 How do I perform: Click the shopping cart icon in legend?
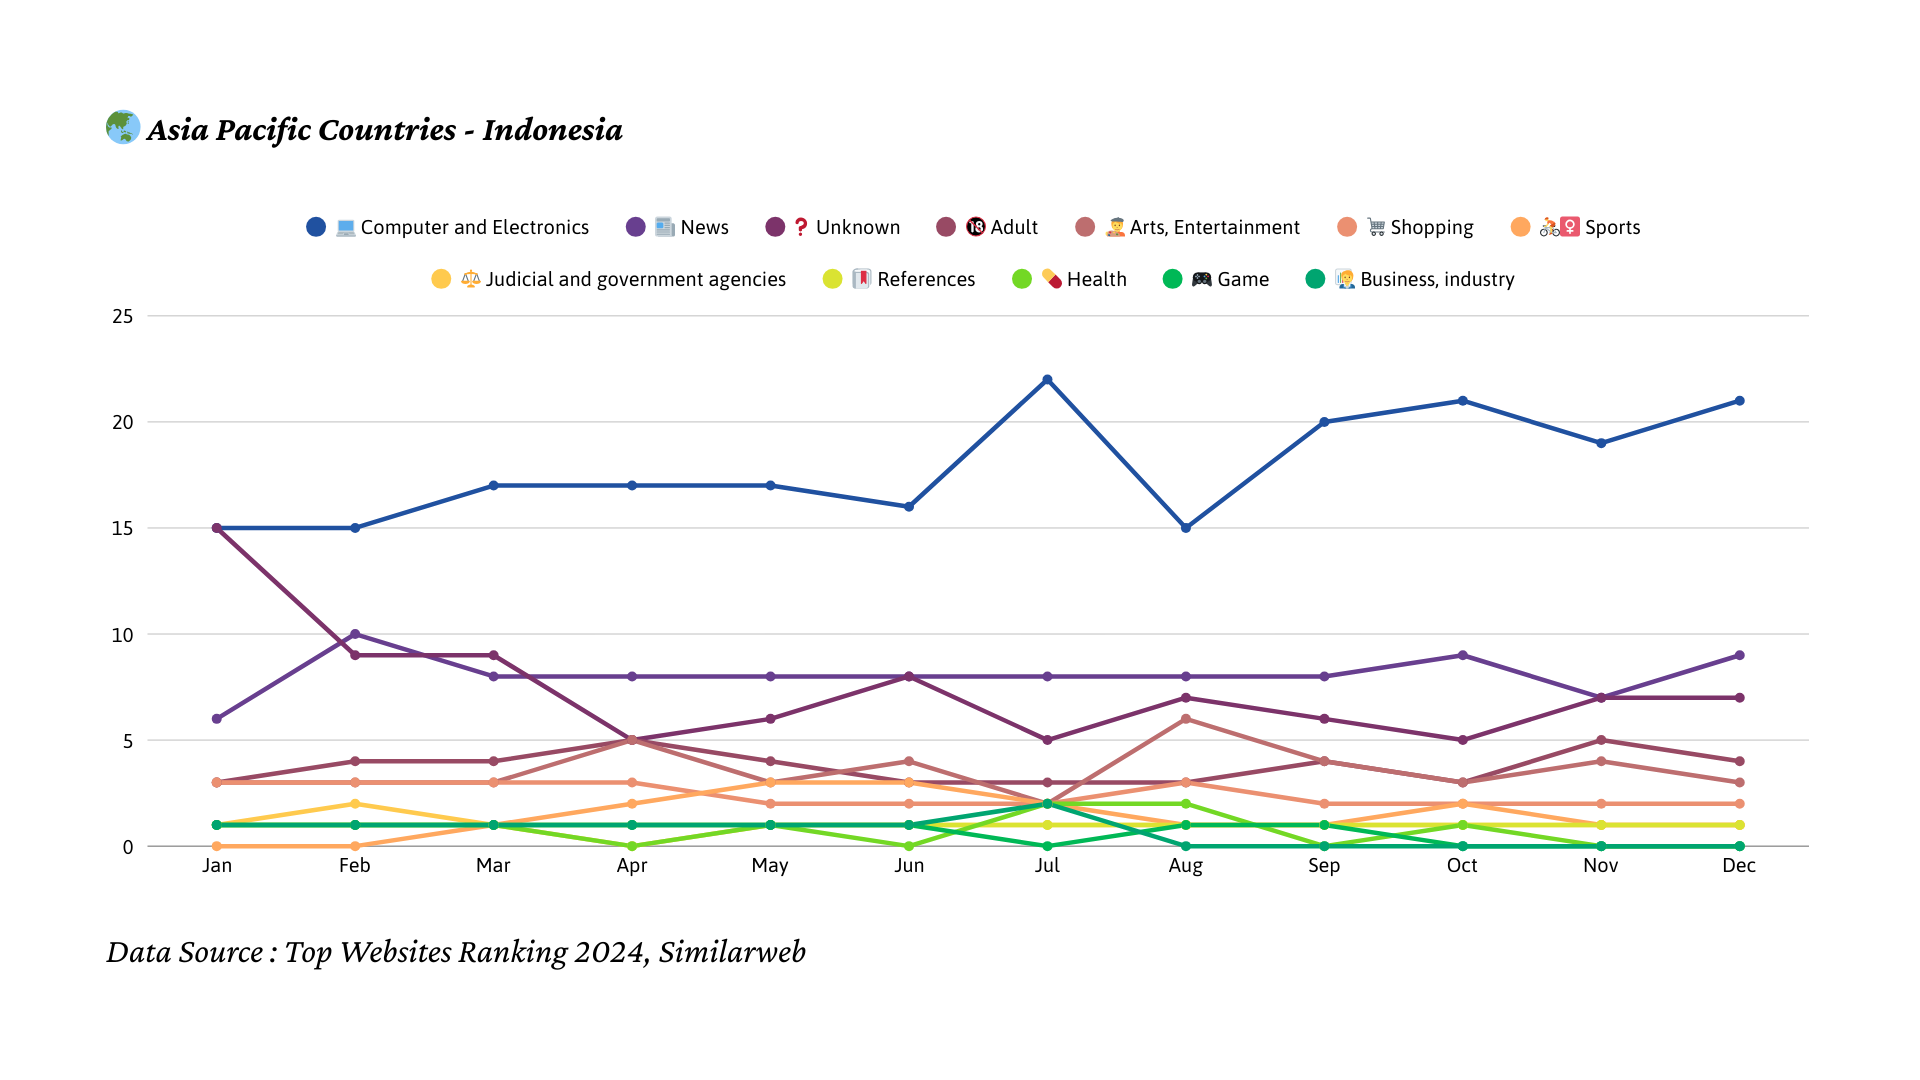point(1377,228)
